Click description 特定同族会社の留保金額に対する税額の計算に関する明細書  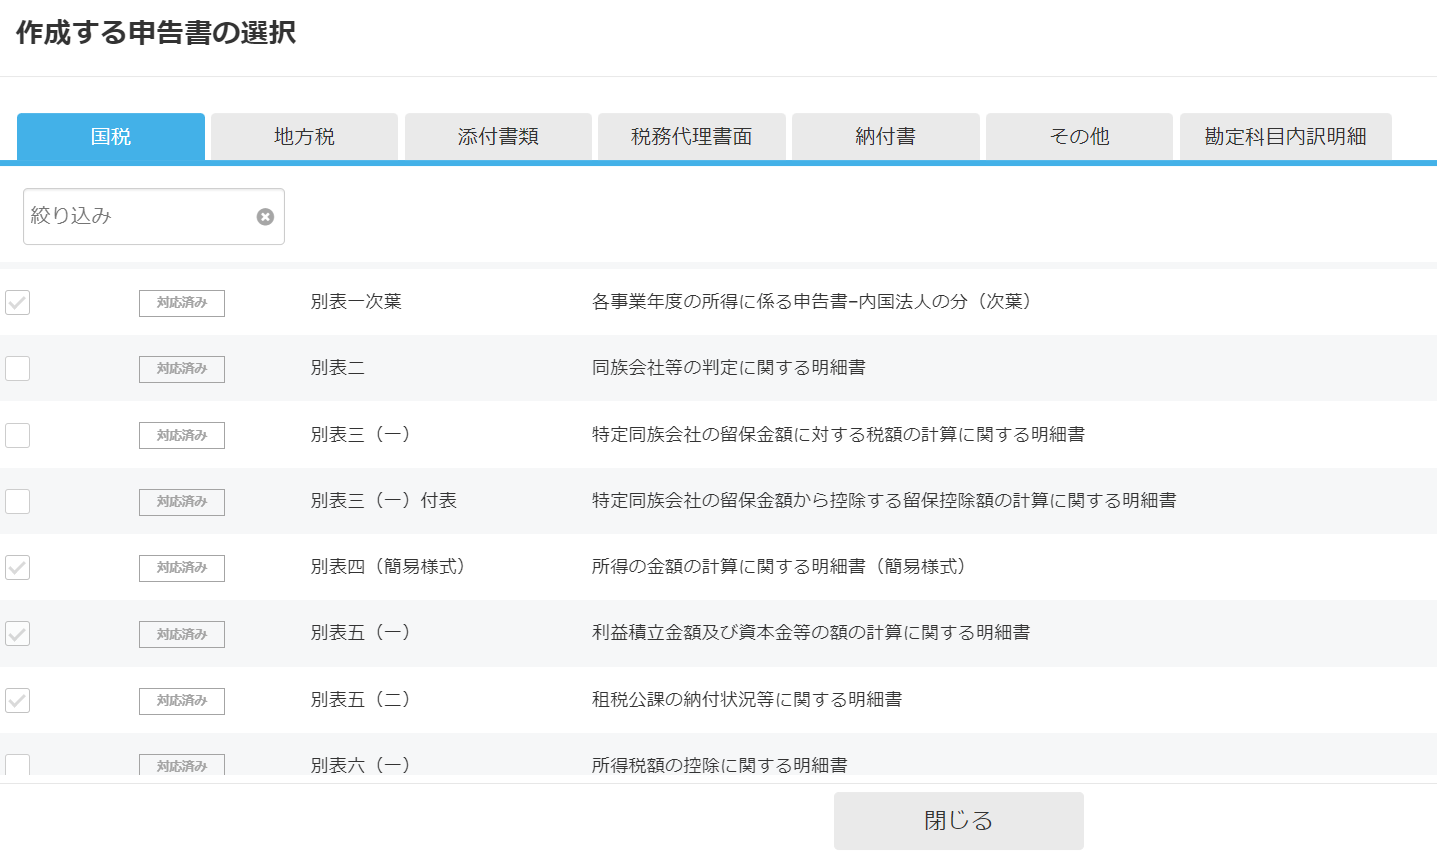point(838,435)
